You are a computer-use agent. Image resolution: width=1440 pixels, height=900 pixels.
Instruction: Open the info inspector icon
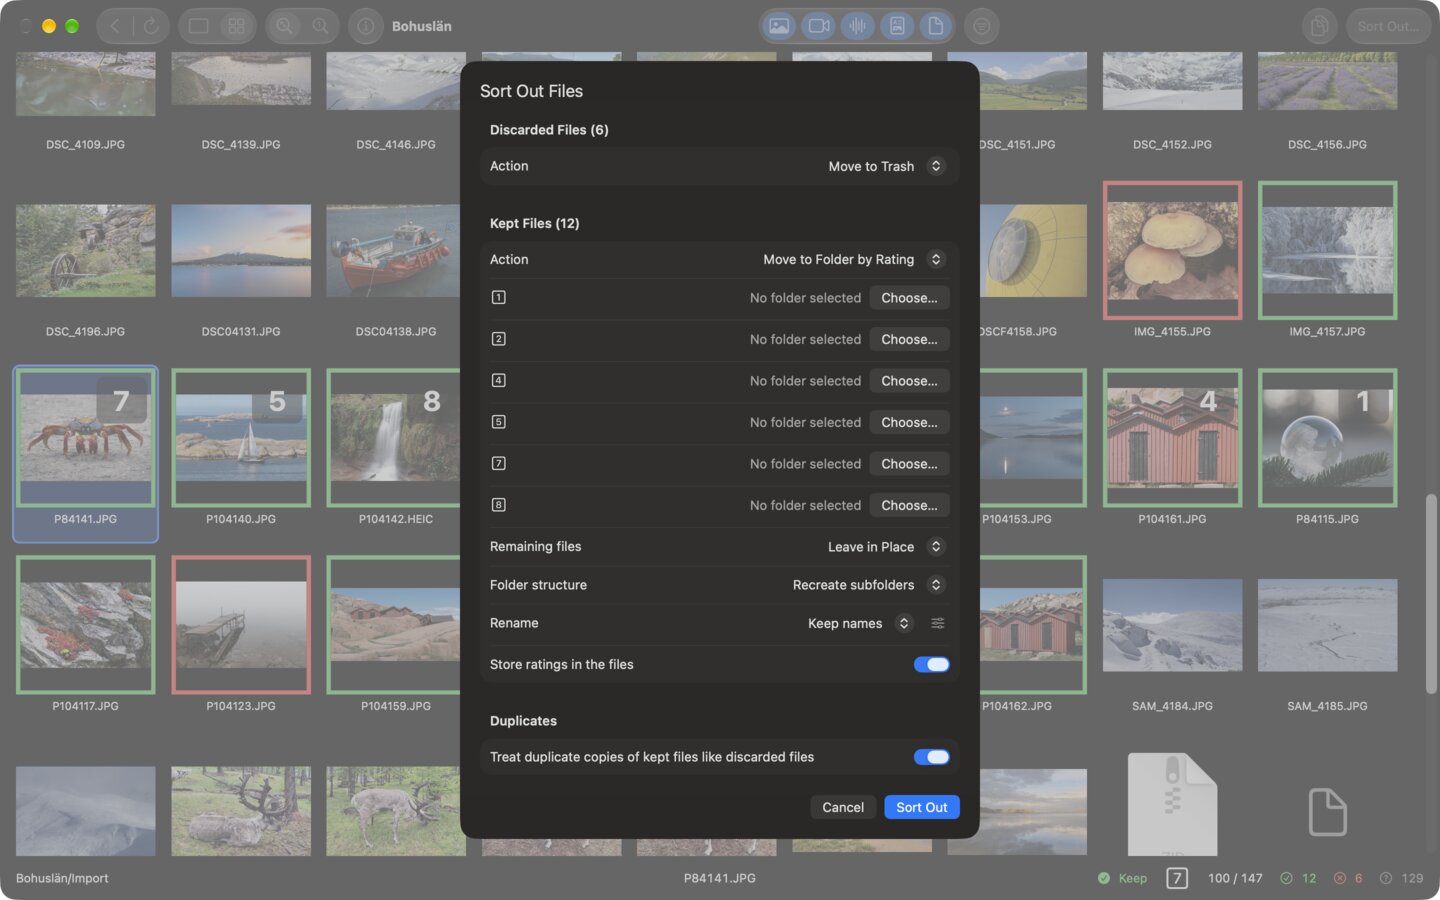(x=366, y=26)
